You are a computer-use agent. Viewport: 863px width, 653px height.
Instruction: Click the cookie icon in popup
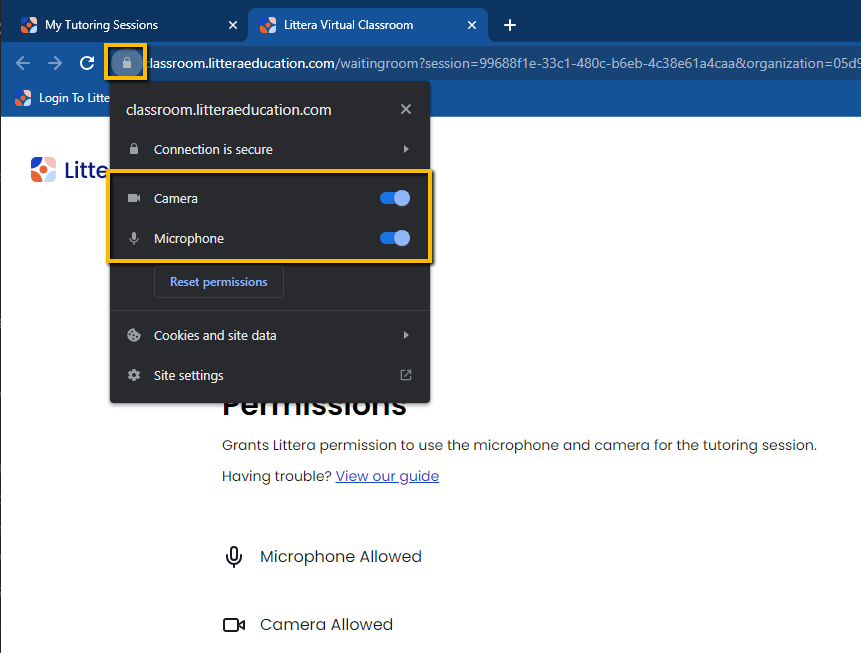pyautogui.click(x=134, y=335)
